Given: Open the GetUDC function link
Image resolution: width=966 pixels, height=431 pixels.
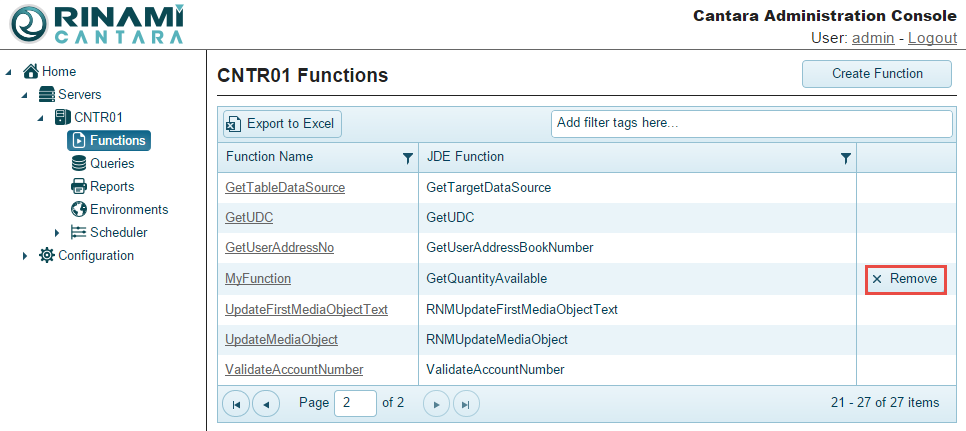Looking at the screenshot, I should [249, 217].
